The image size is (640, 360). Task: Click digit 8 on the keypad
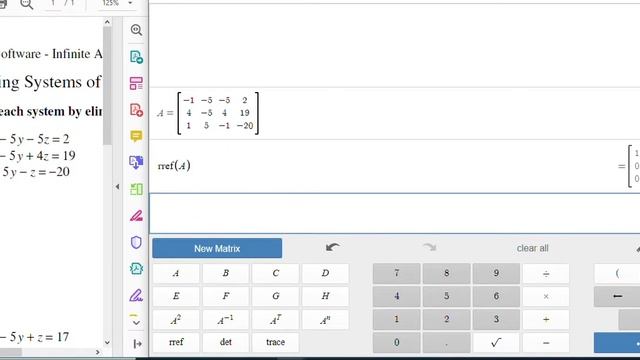447,273
